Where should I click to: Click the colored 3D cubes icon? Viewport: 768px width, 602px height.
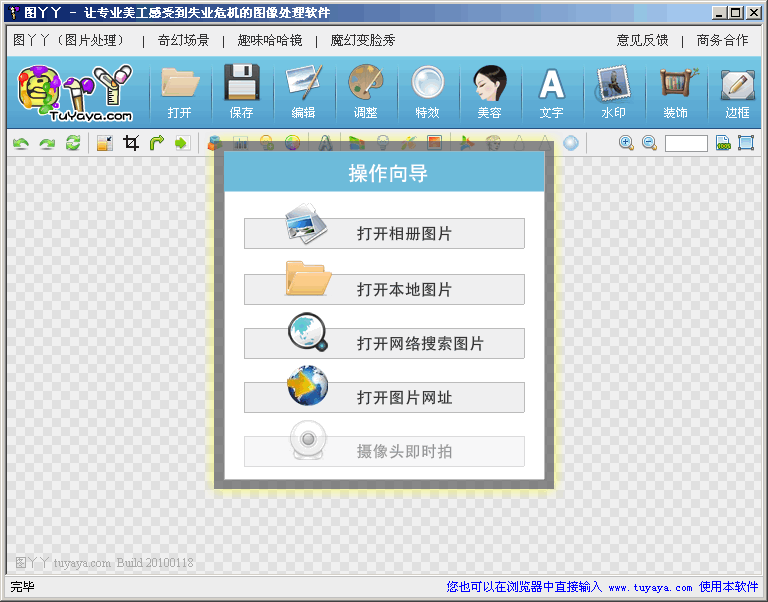pos(215,143)
